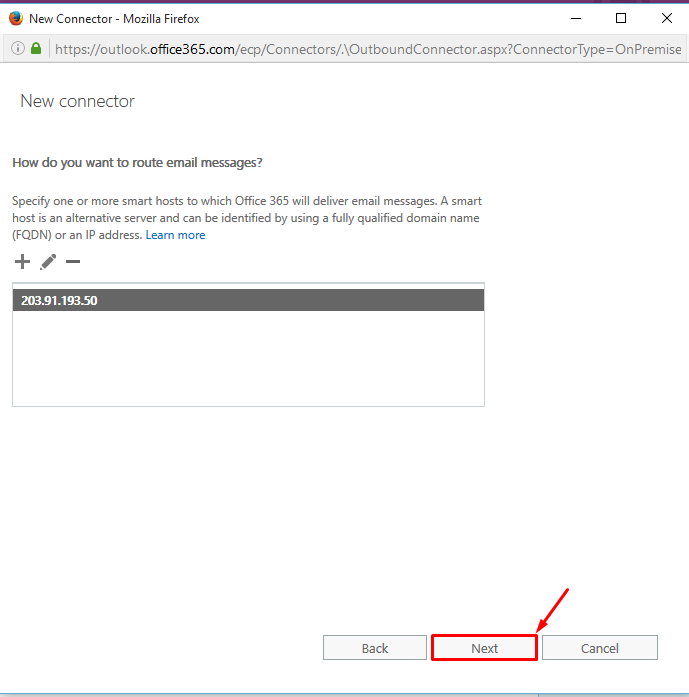689x697 pixels.
Task: Cancel the new connector wizard
Action: coord(600,648)
